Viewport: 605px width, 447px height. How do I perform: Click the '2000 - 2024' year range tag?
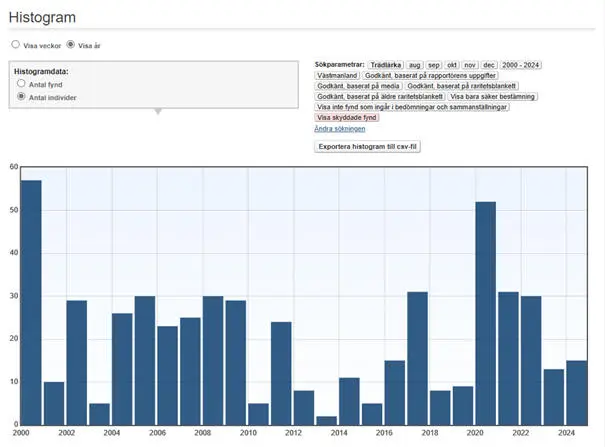click(521, 64)
